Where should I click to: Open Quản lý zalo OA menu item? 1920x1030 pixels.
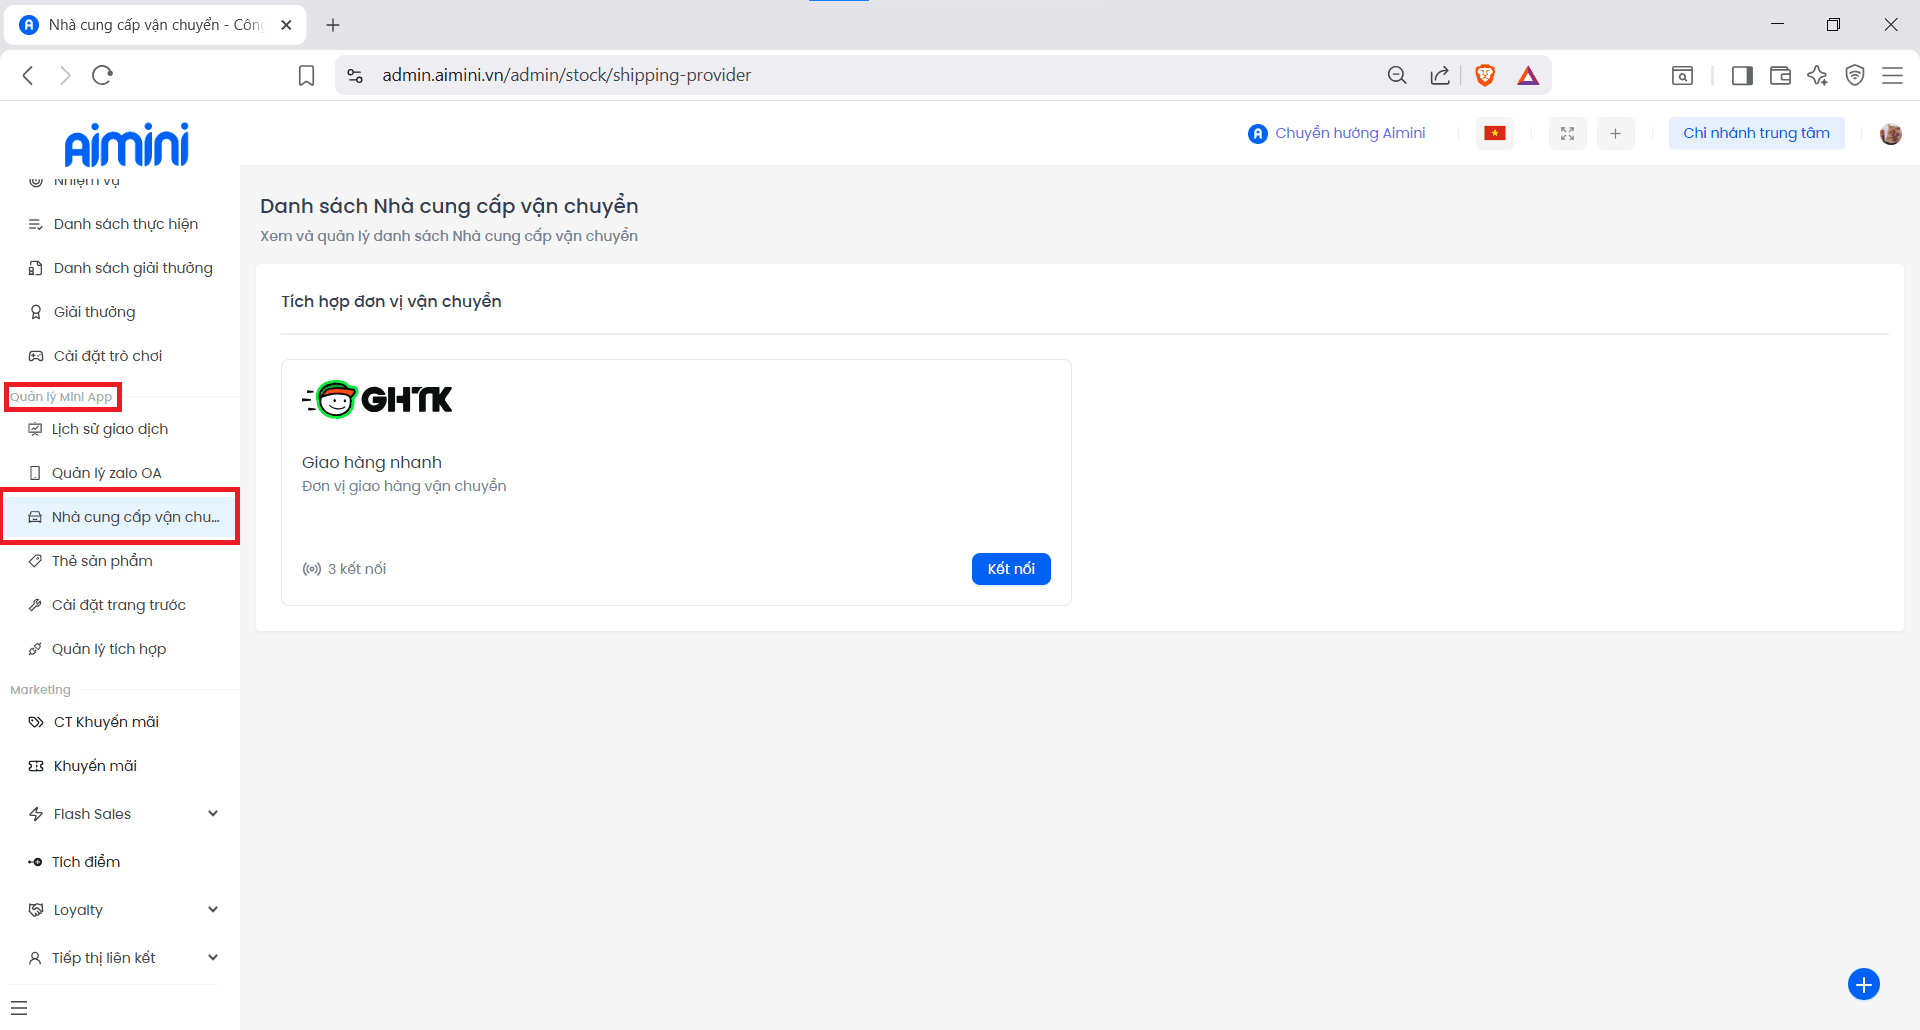coord(106,473)
